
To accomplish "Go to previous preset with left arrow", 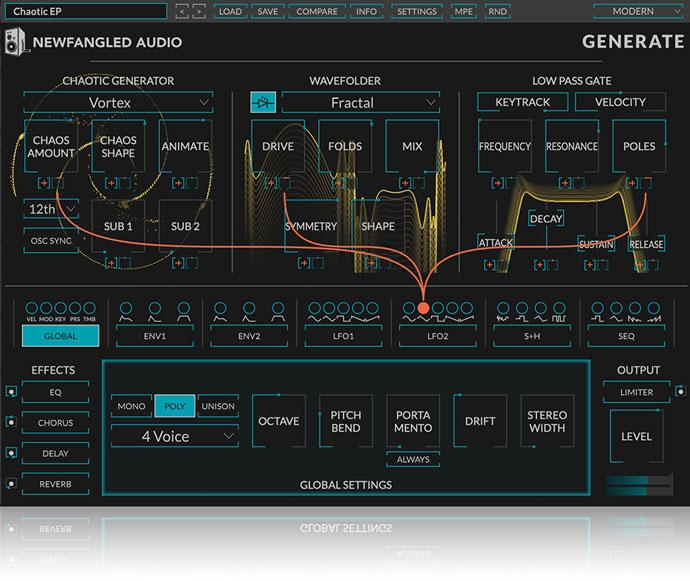I will [x=180, y=12].
